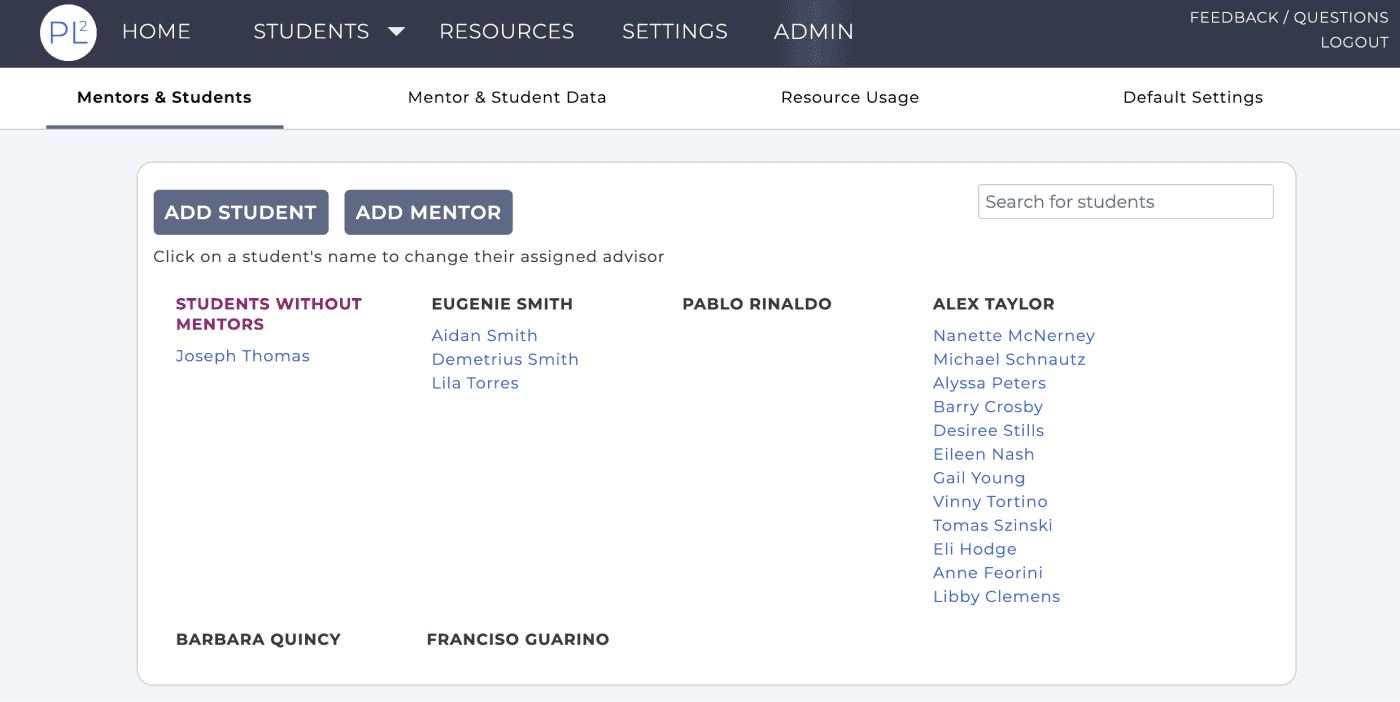Open Settings in the top navigation

click(x=675, y=32)
